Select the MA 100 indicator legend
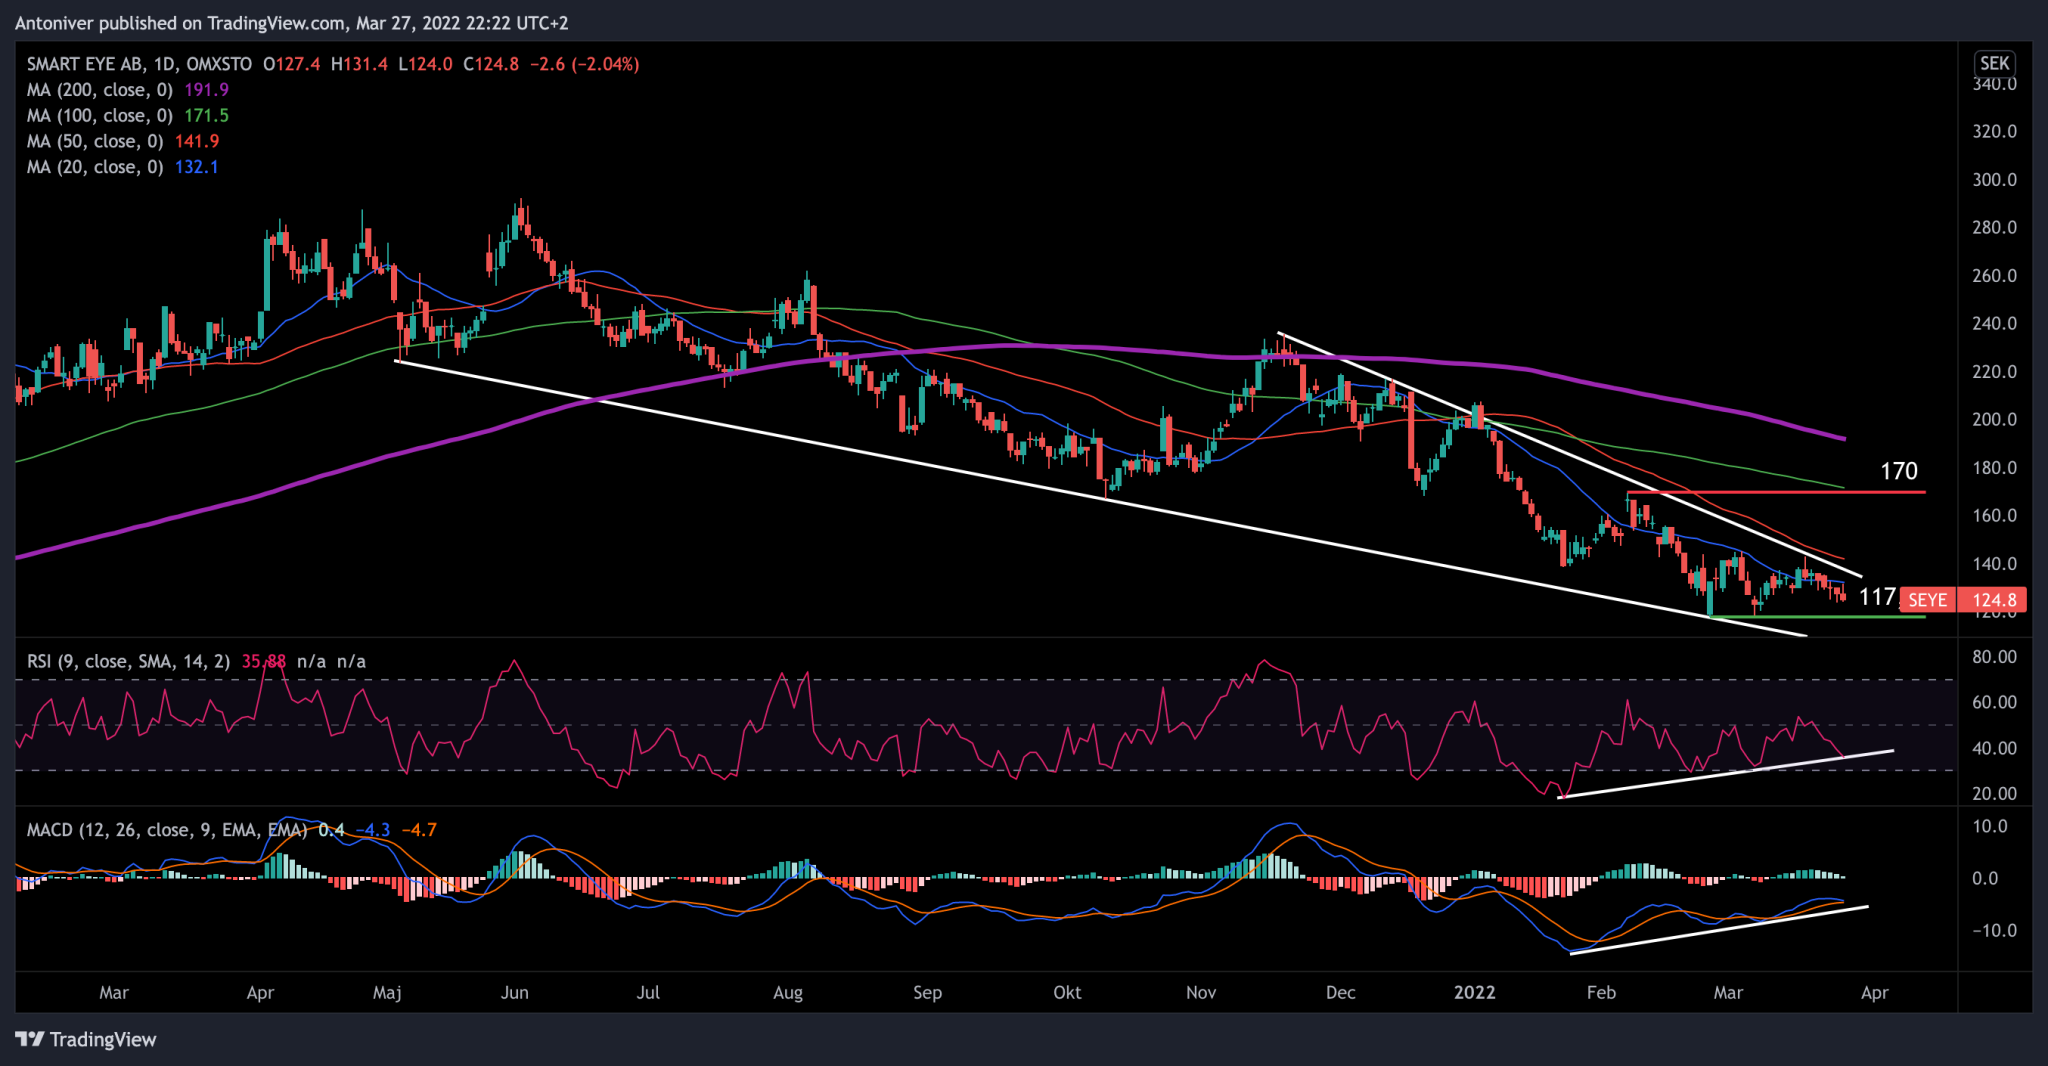 [100, 116]
